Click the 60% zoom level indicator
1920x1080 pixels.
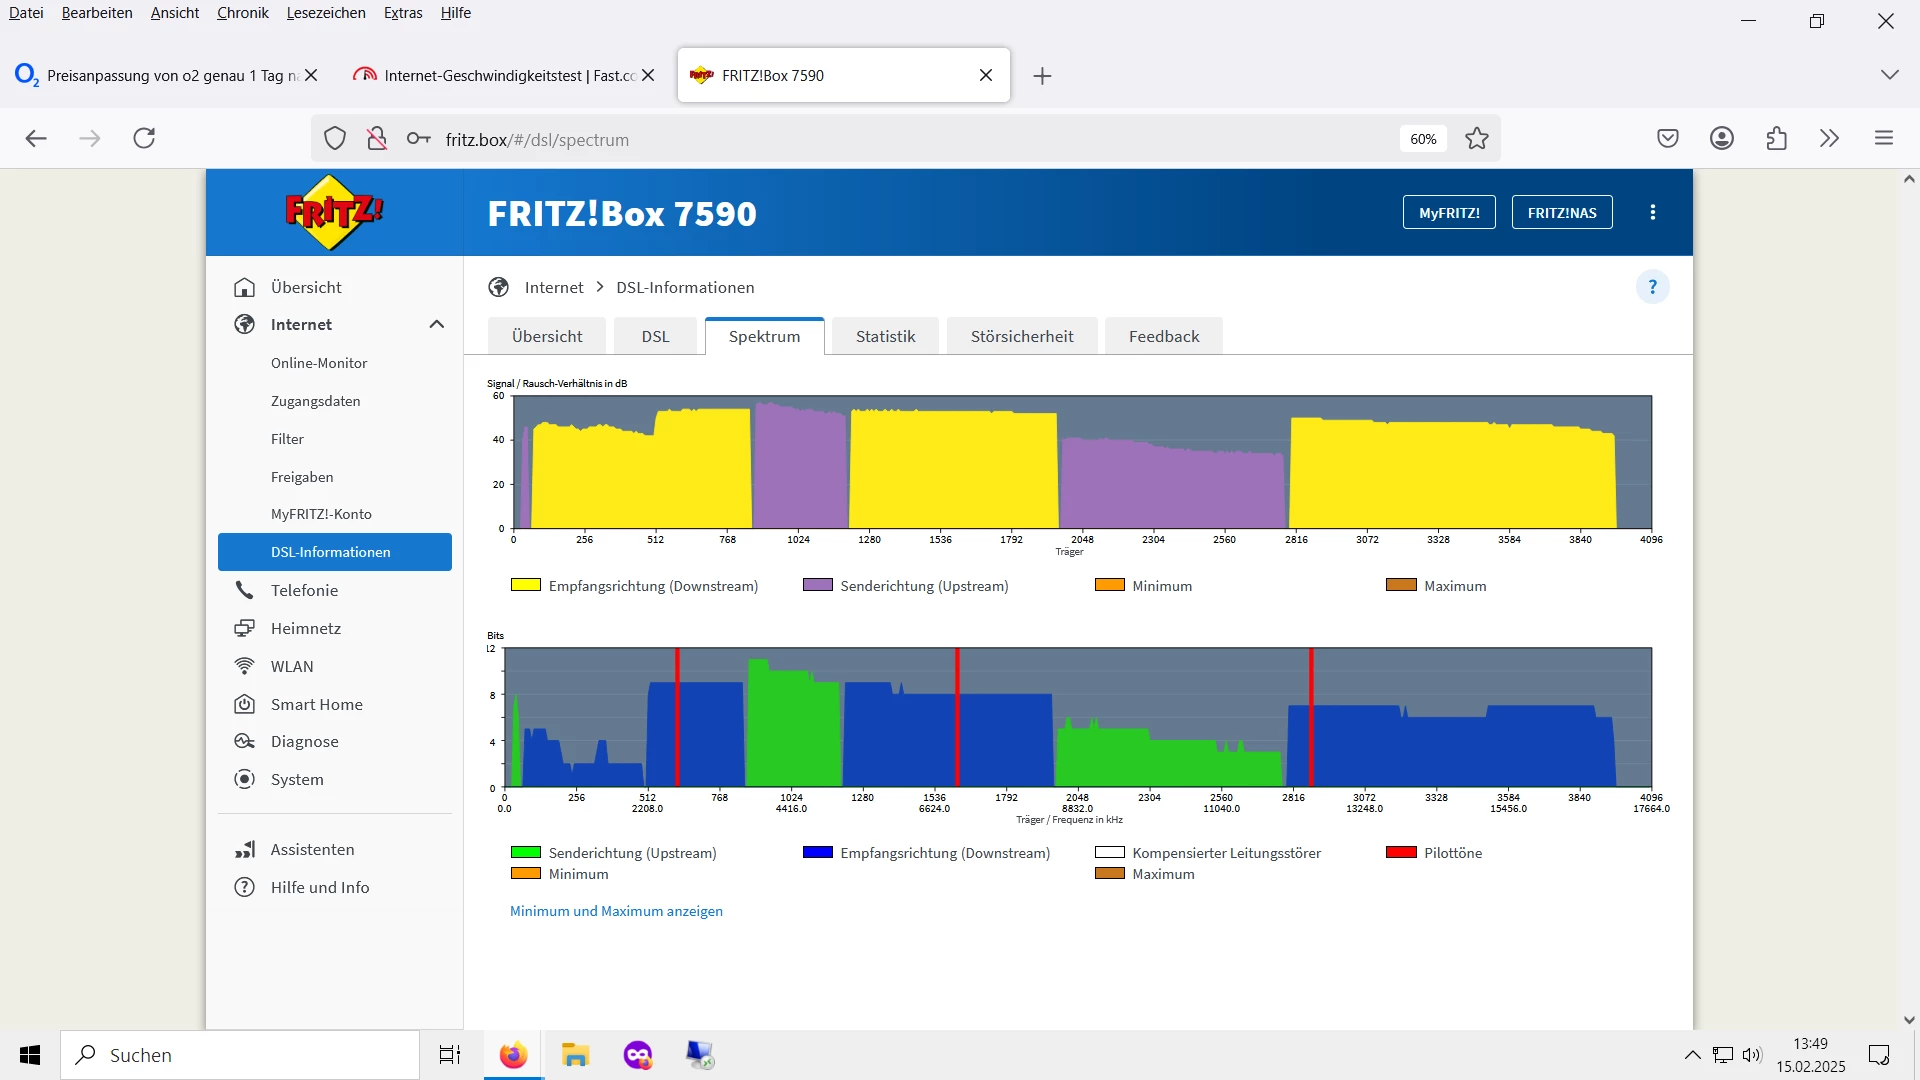1422,139
